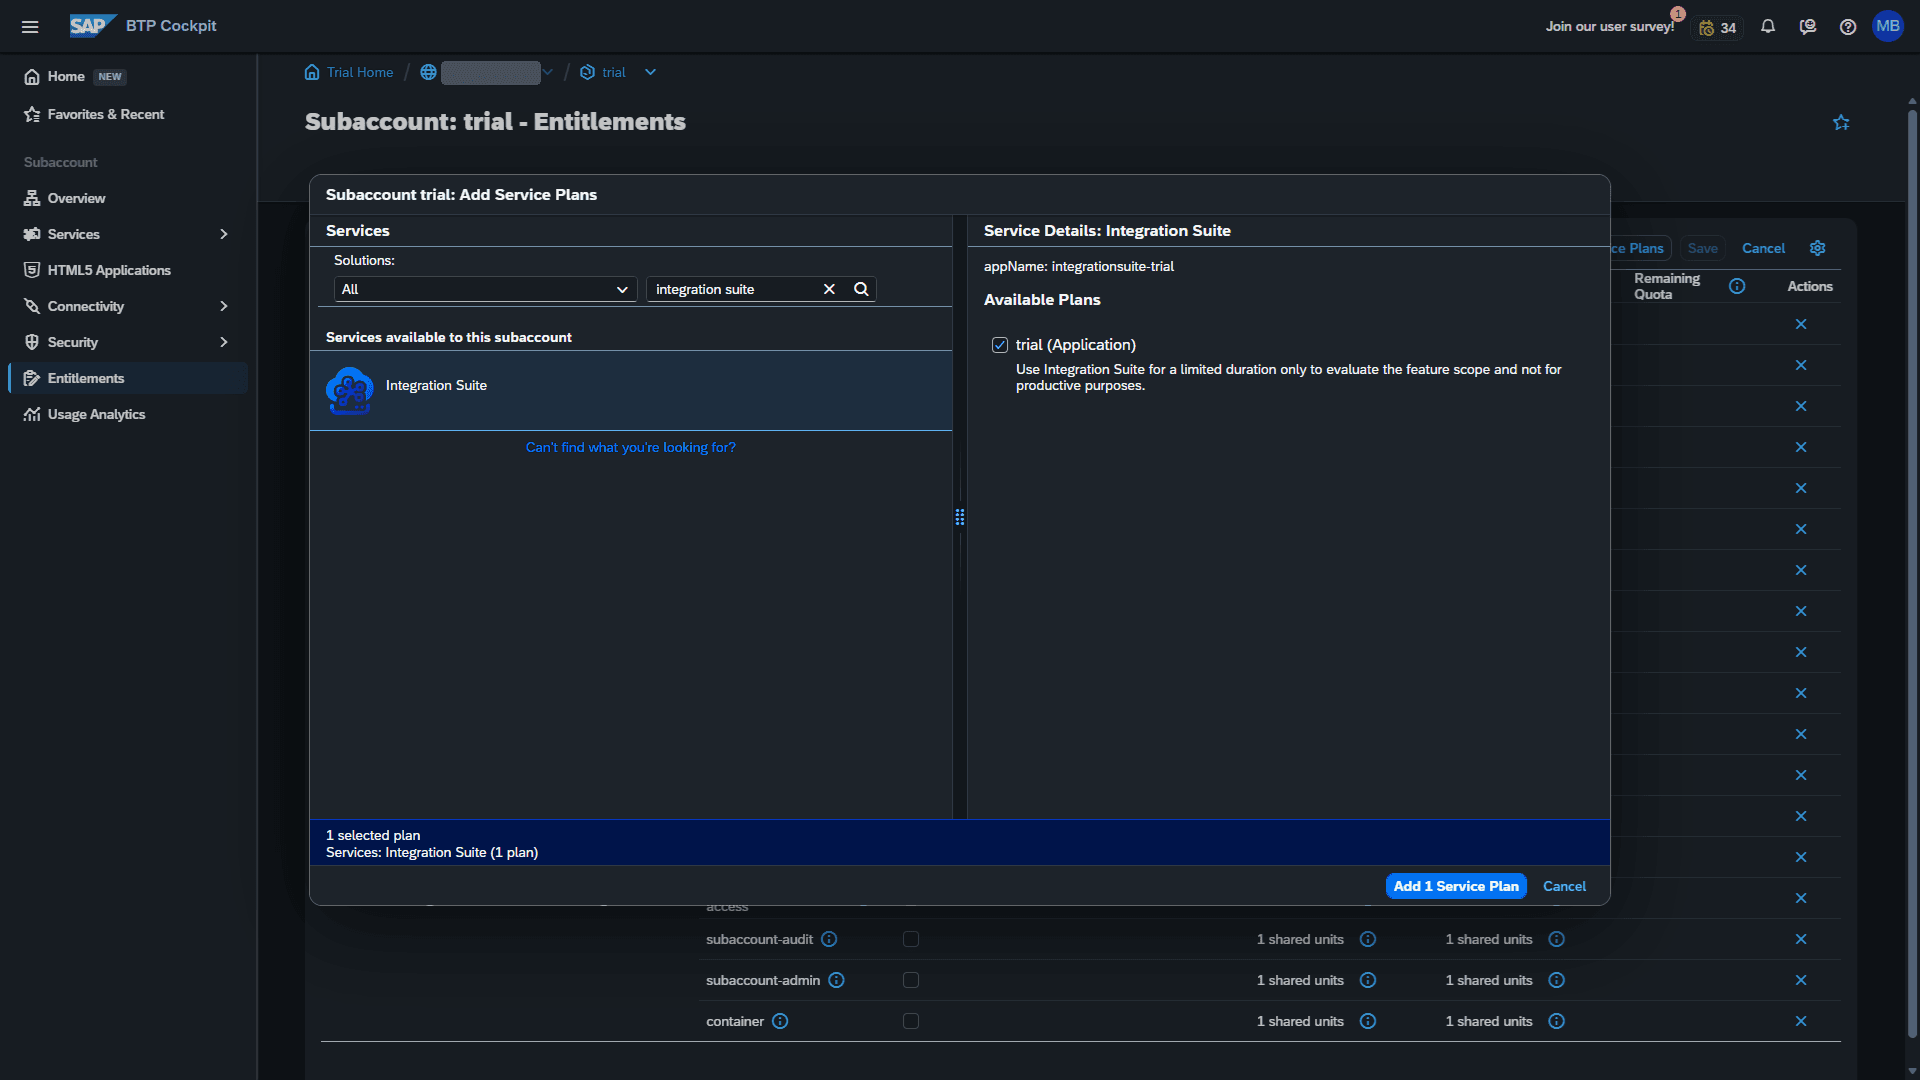Open the hamburger navigation menu
1920x1080 pixels.
(30, 27)
